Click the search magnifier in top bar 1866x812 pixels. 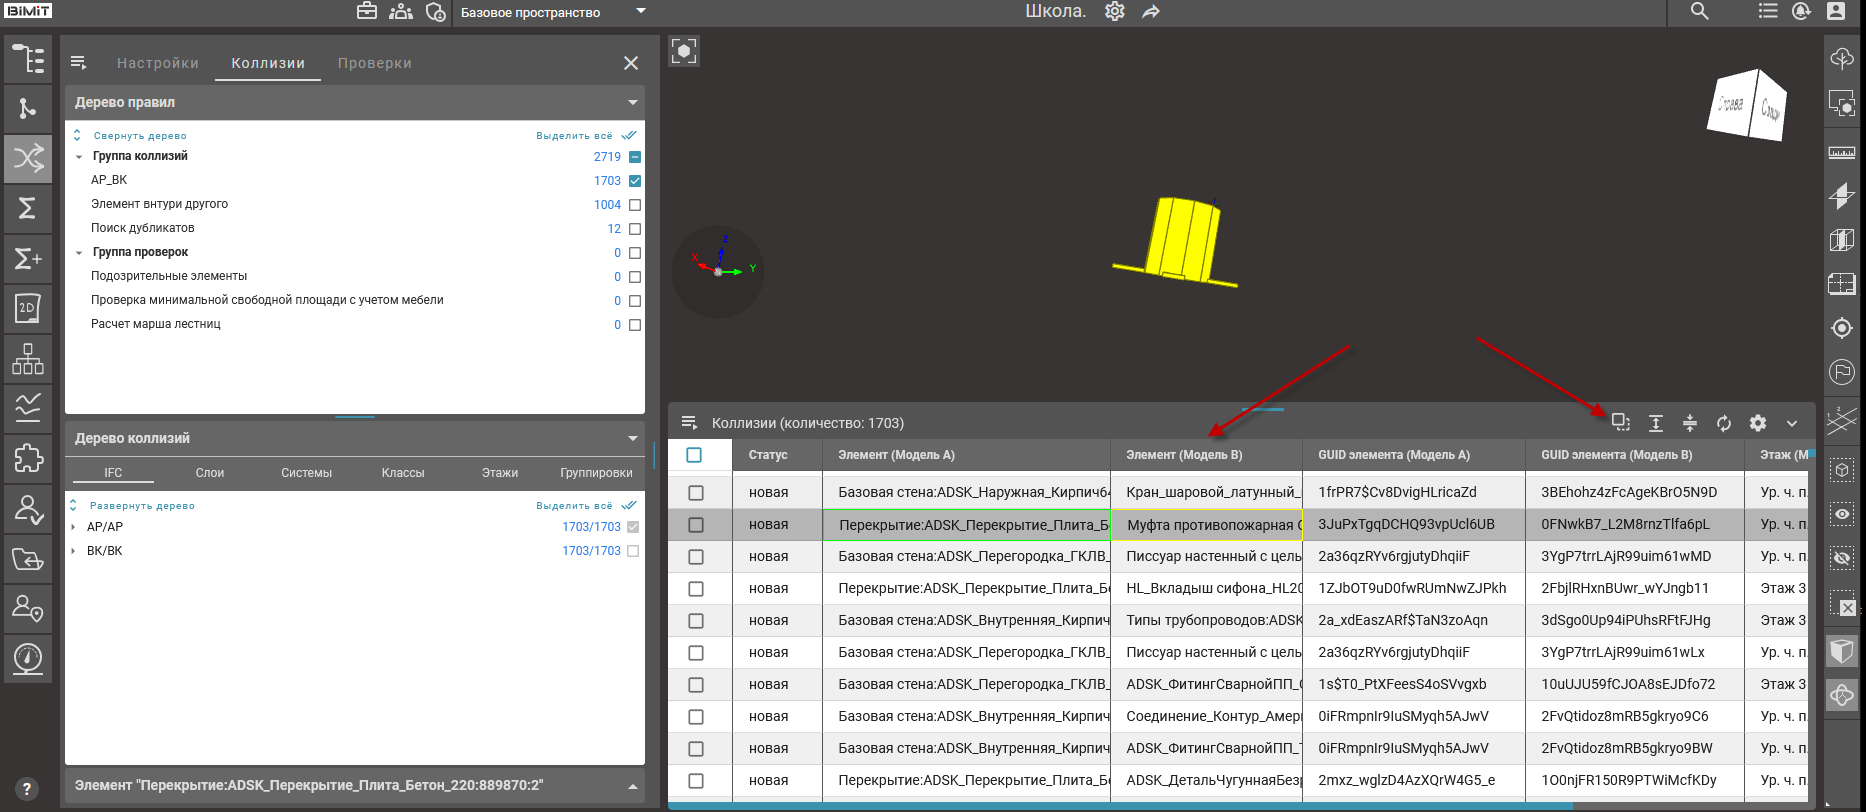1699,12
